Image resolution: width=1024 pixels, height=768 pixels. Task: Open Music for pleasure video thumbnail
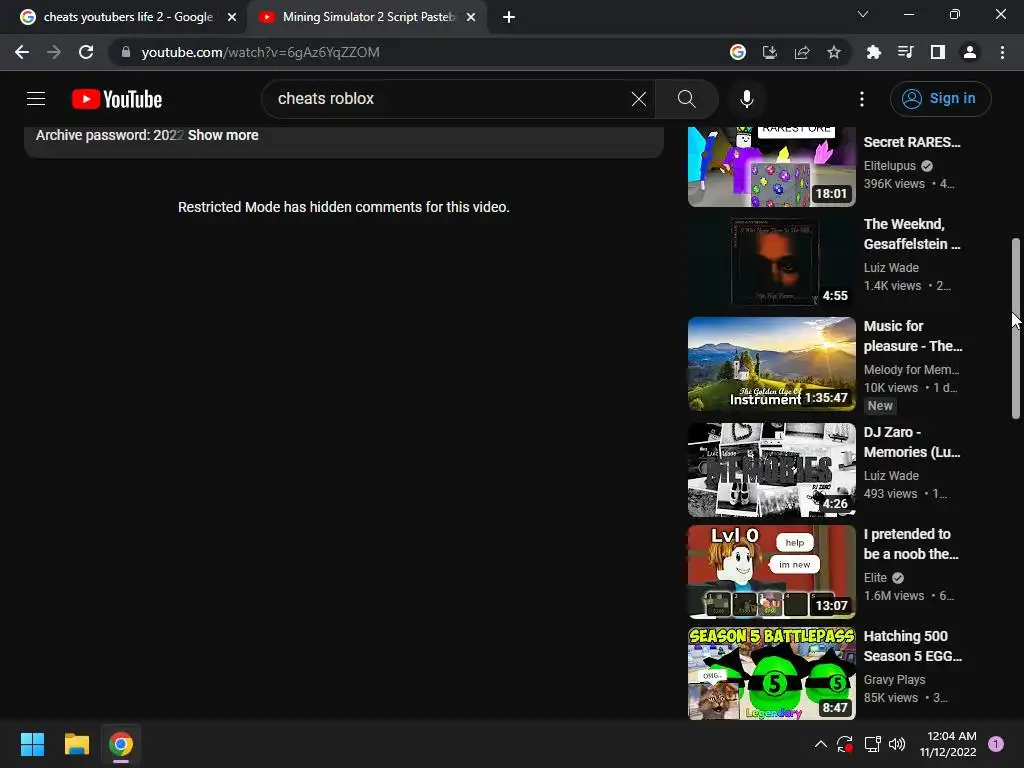771,364
